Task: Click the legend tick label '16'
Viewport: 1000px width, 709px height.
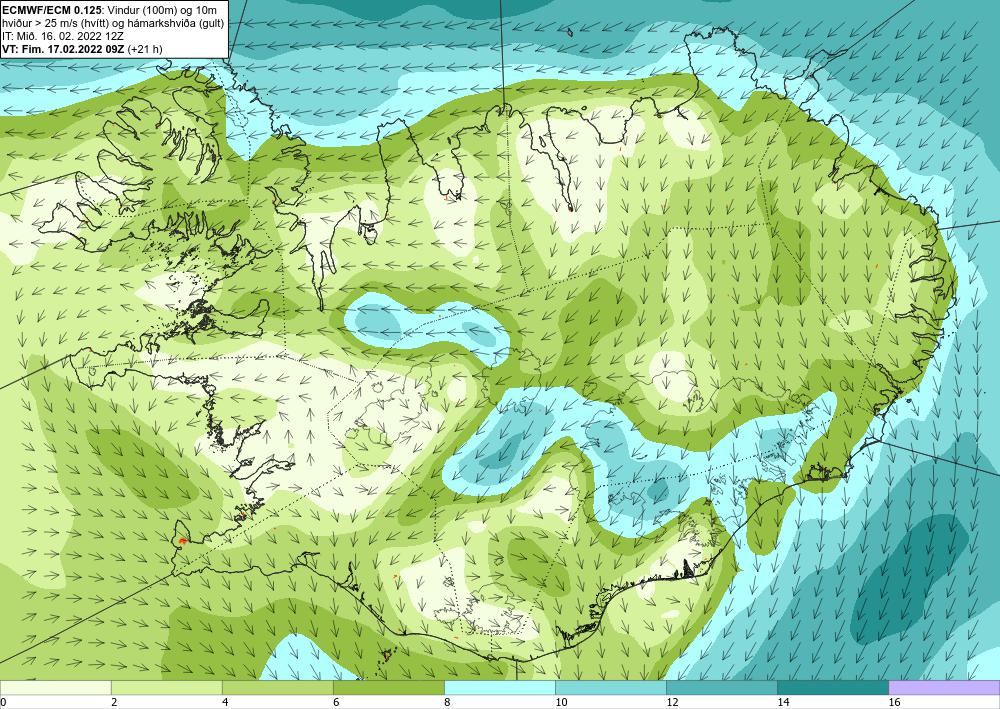Action: click(894, 703)
